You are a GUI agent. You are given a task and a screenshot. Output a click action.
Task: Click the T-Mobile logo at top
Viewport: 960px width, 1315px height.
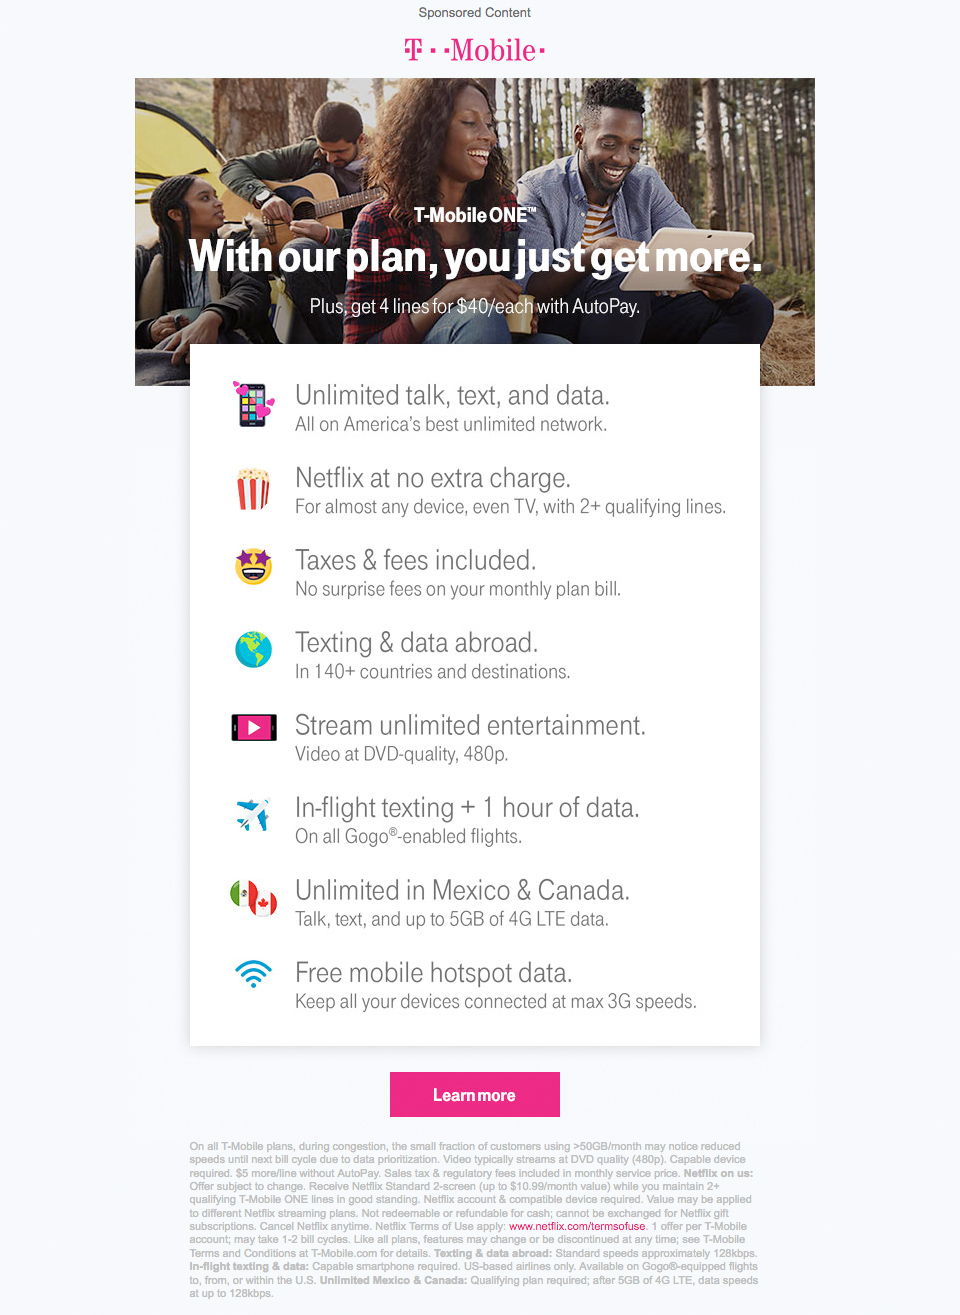(475, 50)
